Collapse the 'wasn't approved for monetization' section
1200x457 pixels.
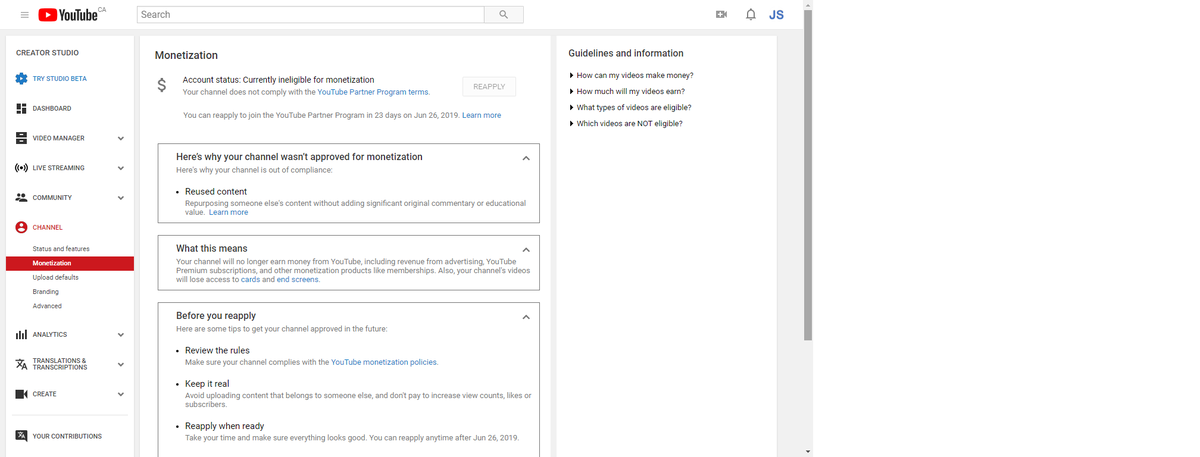pos(526,158)
